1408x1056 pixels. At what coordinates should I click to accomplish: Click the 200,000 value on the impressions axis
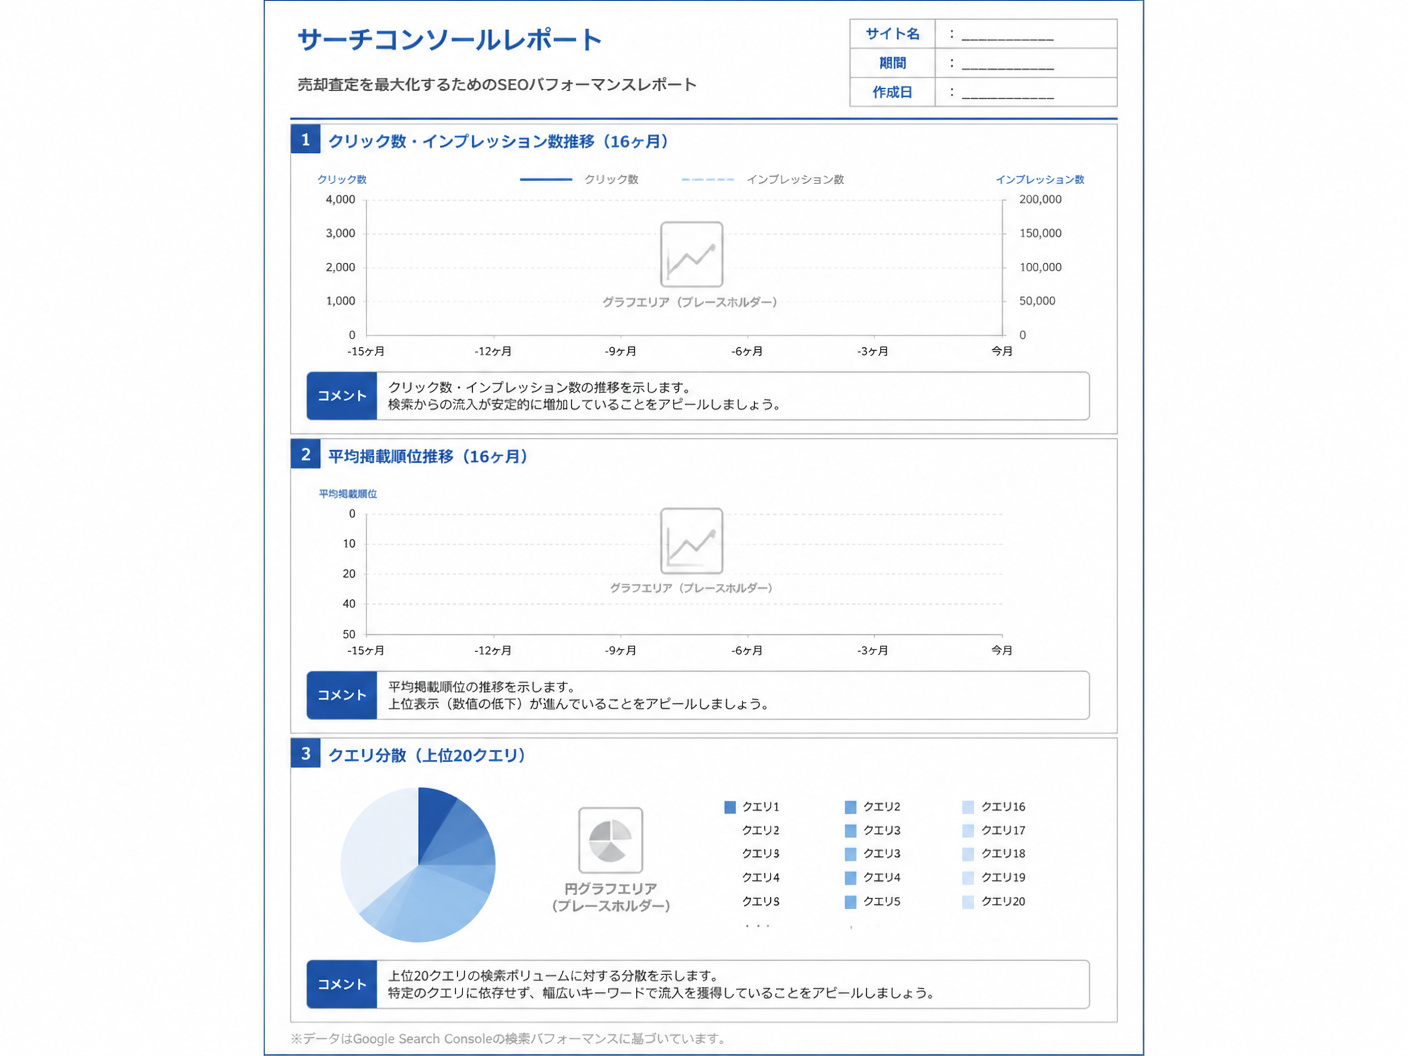click(x=1040, y=200)
